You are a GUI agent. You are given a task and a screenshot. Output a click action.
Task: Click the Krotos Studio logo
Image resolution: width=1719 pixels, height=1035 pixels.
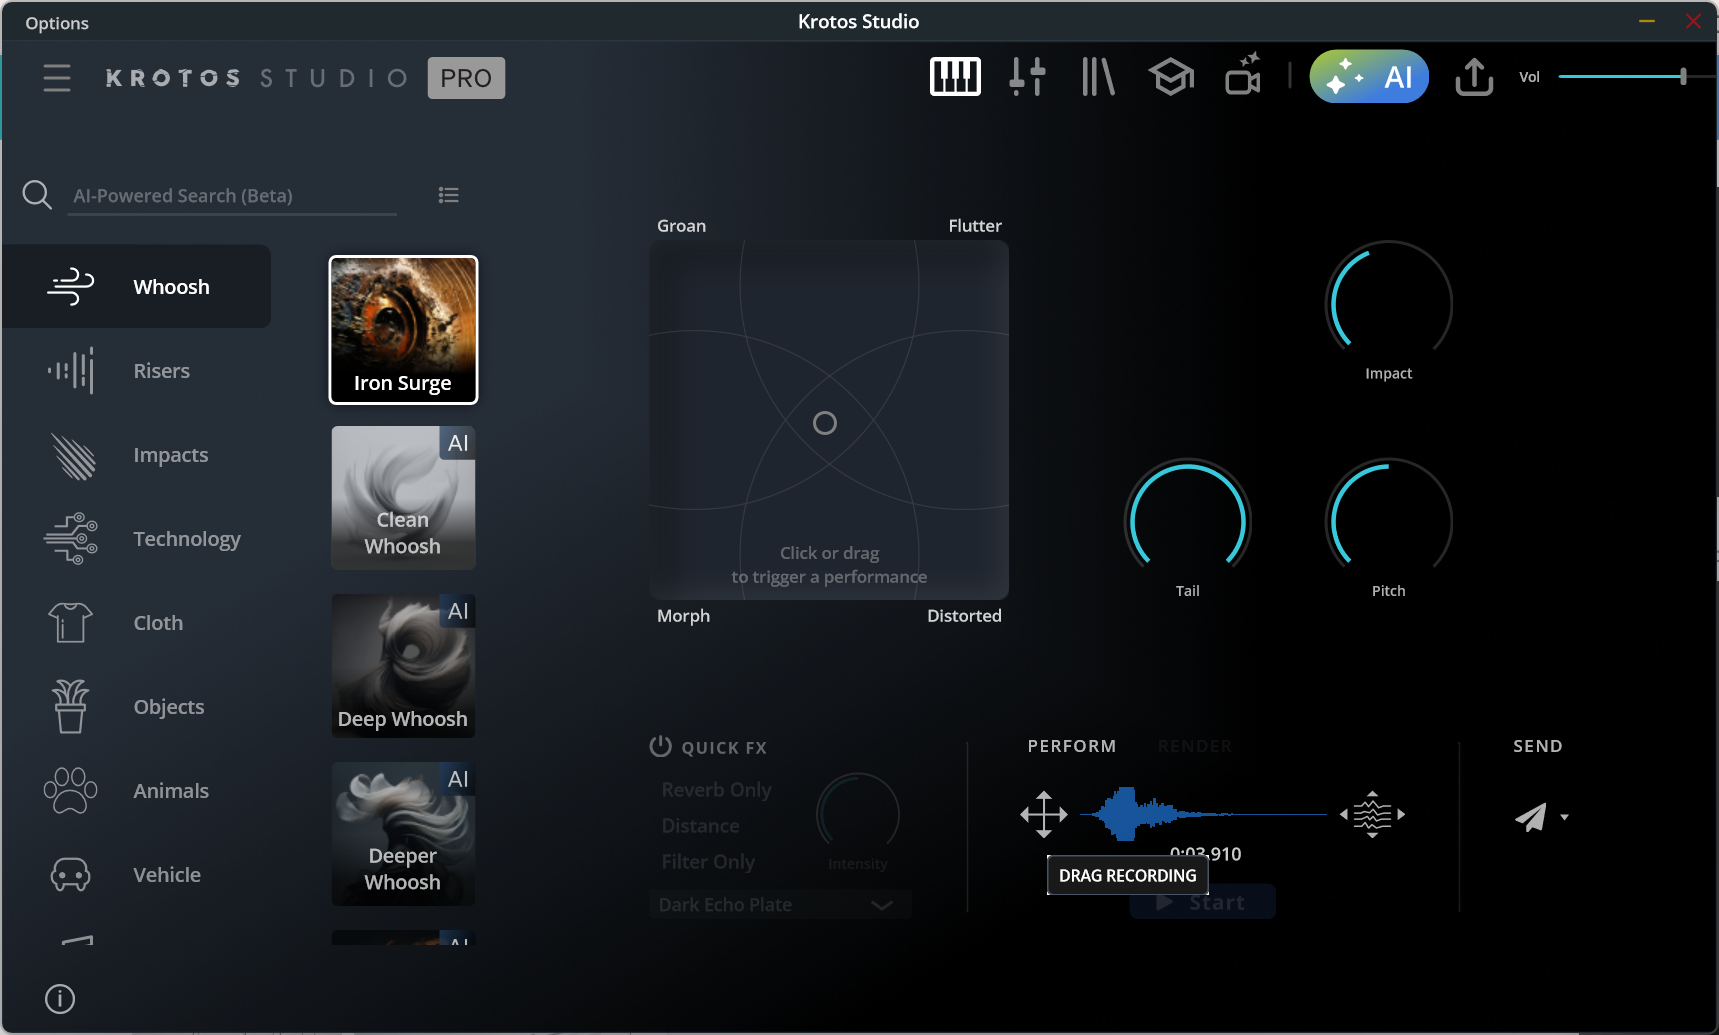coord(257,78)
